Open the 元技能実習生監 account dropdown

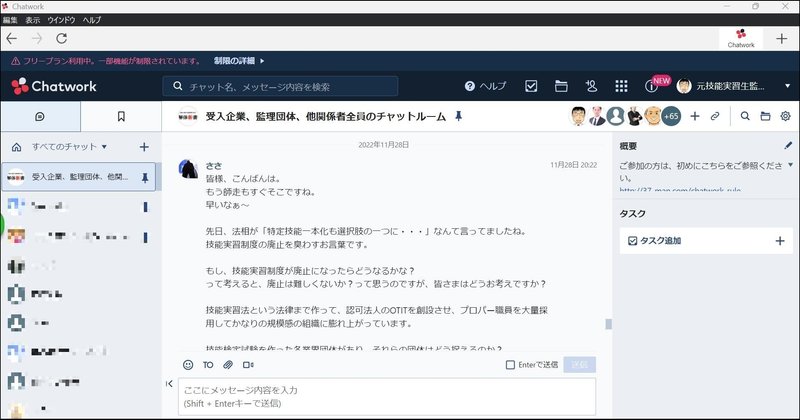[734, 86]
